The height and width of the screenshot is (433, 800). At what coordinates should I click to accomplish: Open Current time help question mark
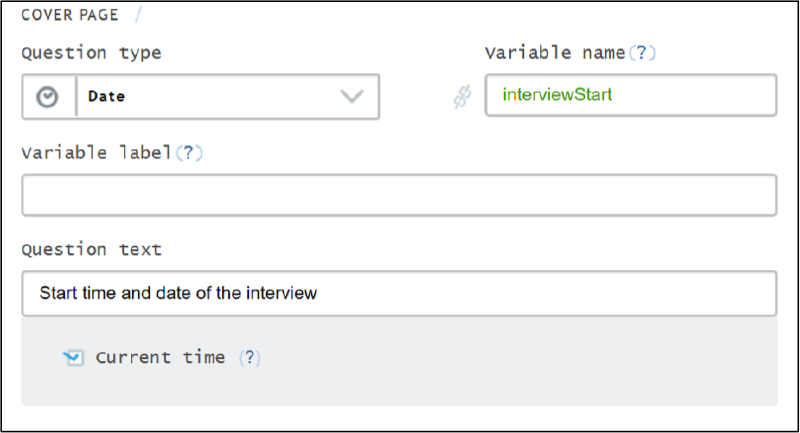[x=251, y=357]
